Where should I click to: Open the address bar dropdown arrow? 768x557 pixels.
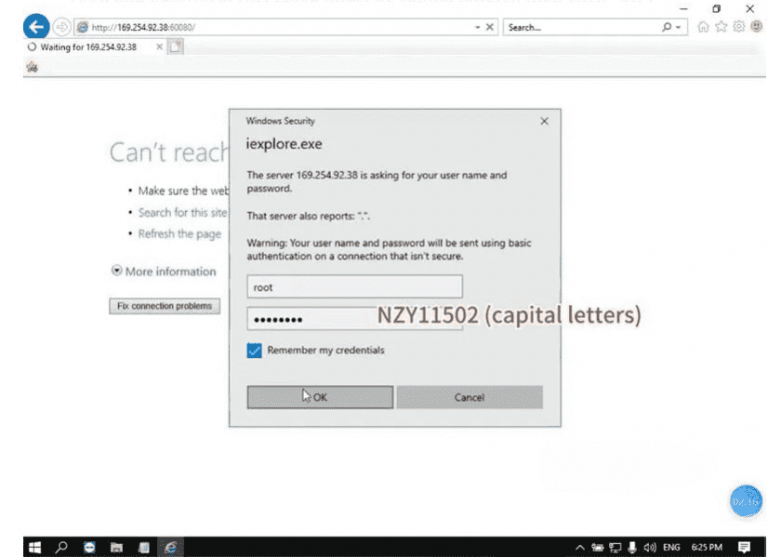pyautogui.click(x=477, y=27)
